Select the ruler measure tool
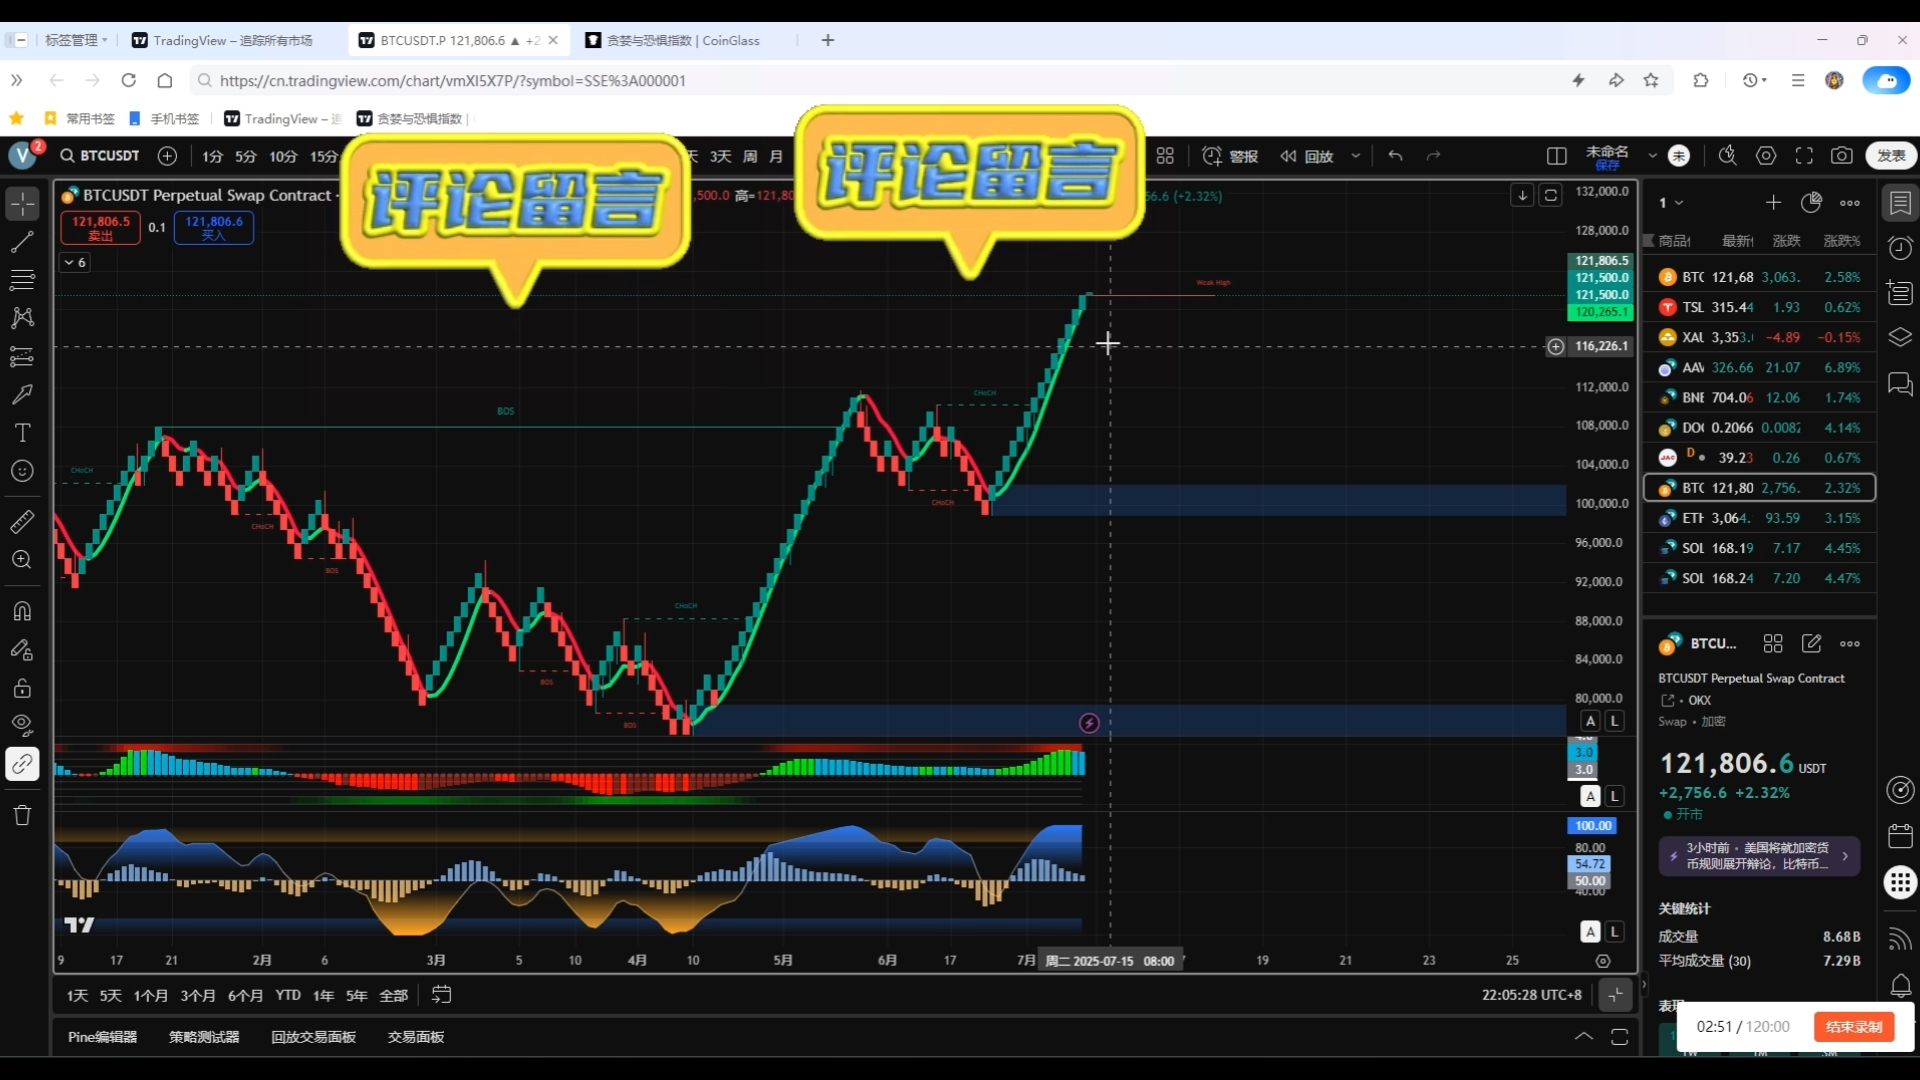Image resolution: width=1920 pixels, height=1080 pixels. pyautogui.click(x=22, y=521)
